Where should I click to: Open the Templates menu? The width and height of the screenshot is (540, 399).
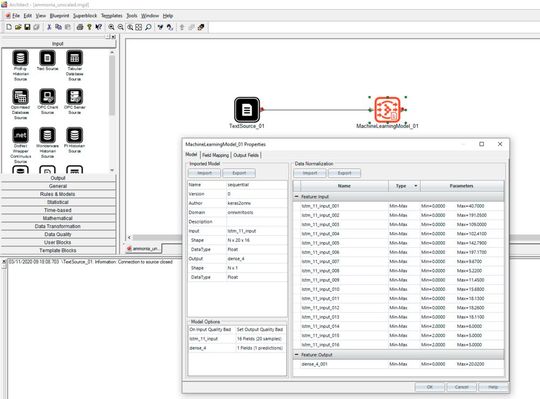tap(112, 15)
